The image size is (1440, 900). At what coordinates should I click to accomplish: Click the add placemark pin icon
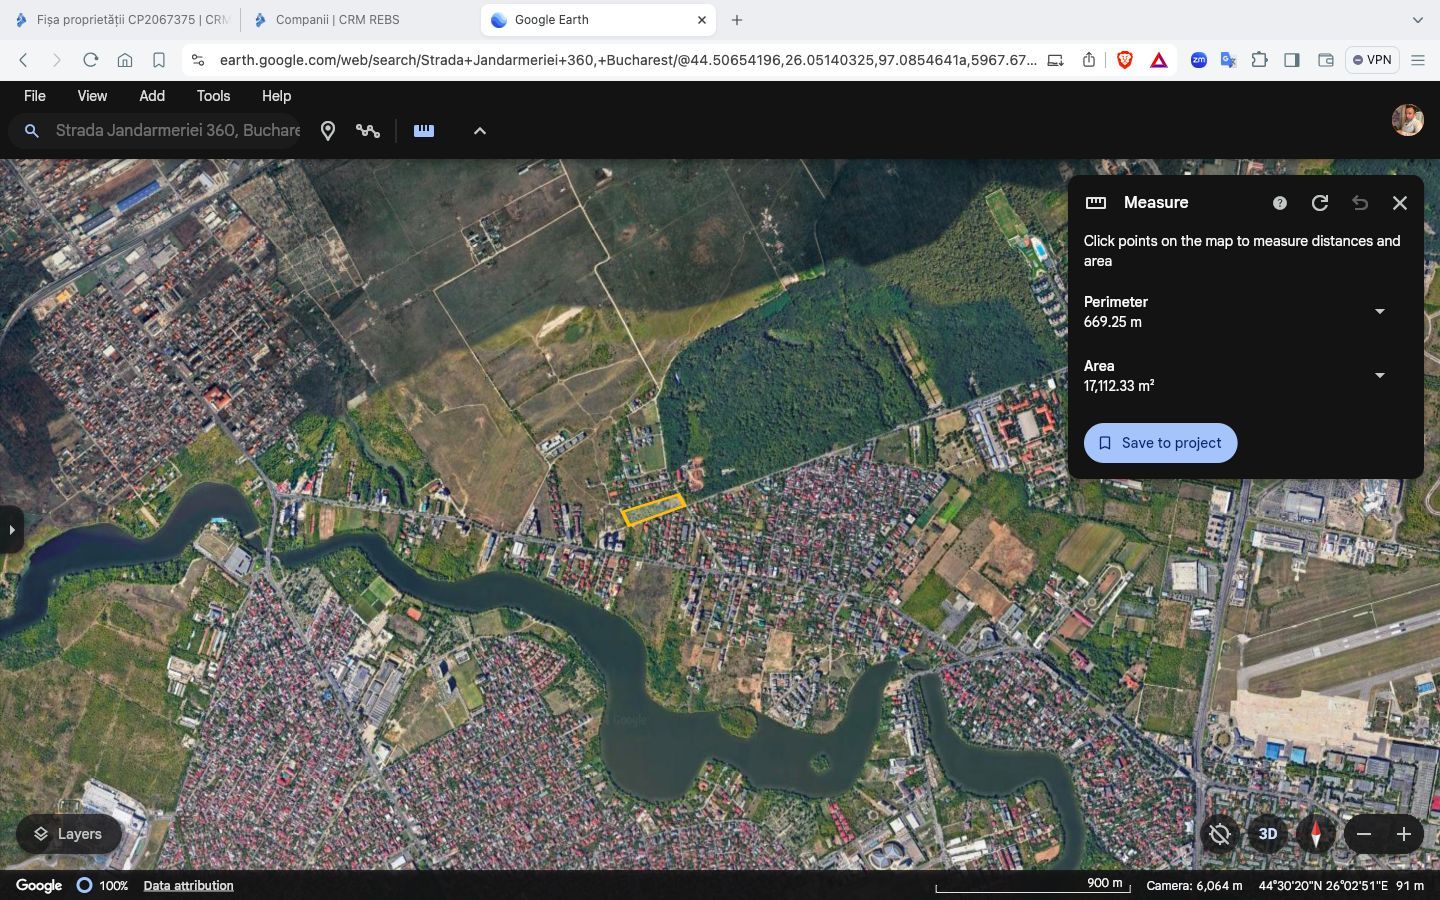coord(327,131)
